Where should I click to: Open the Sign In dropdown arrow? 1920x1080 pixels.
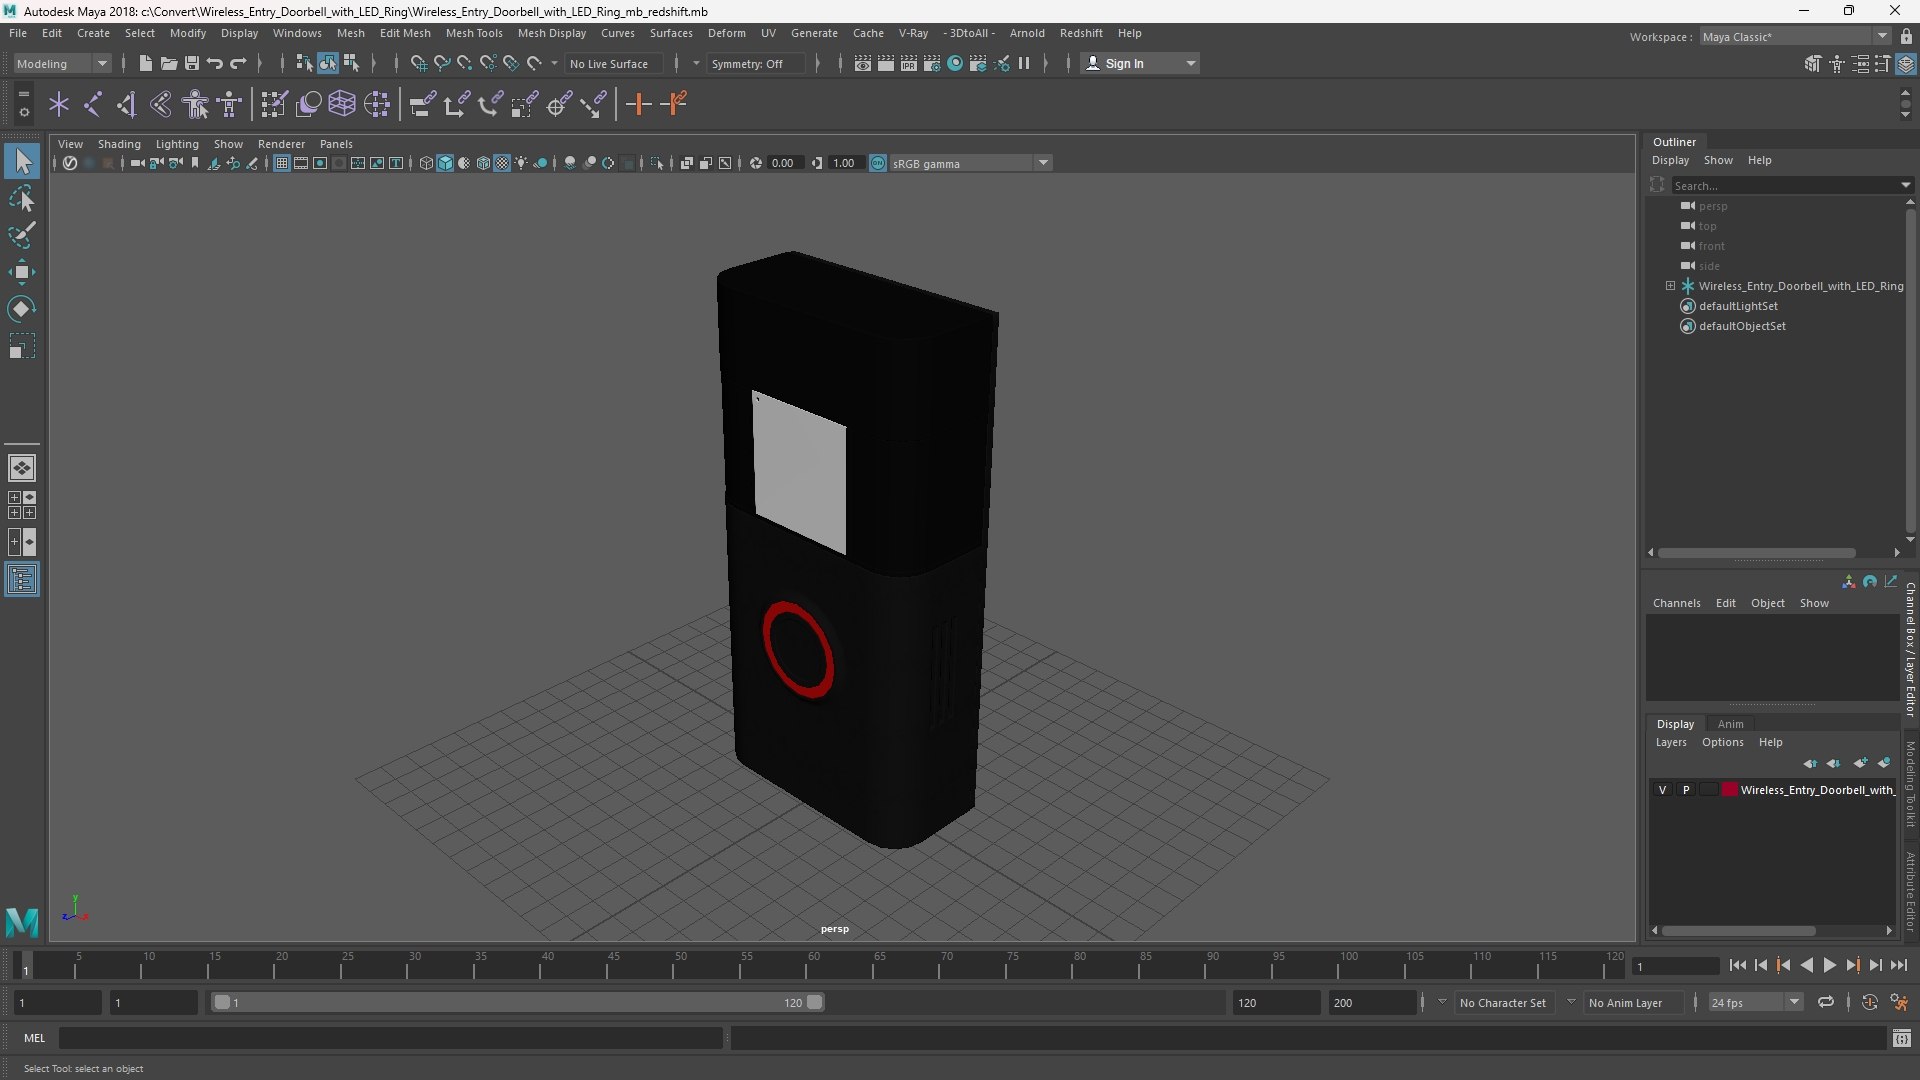tap(1190, 63)
